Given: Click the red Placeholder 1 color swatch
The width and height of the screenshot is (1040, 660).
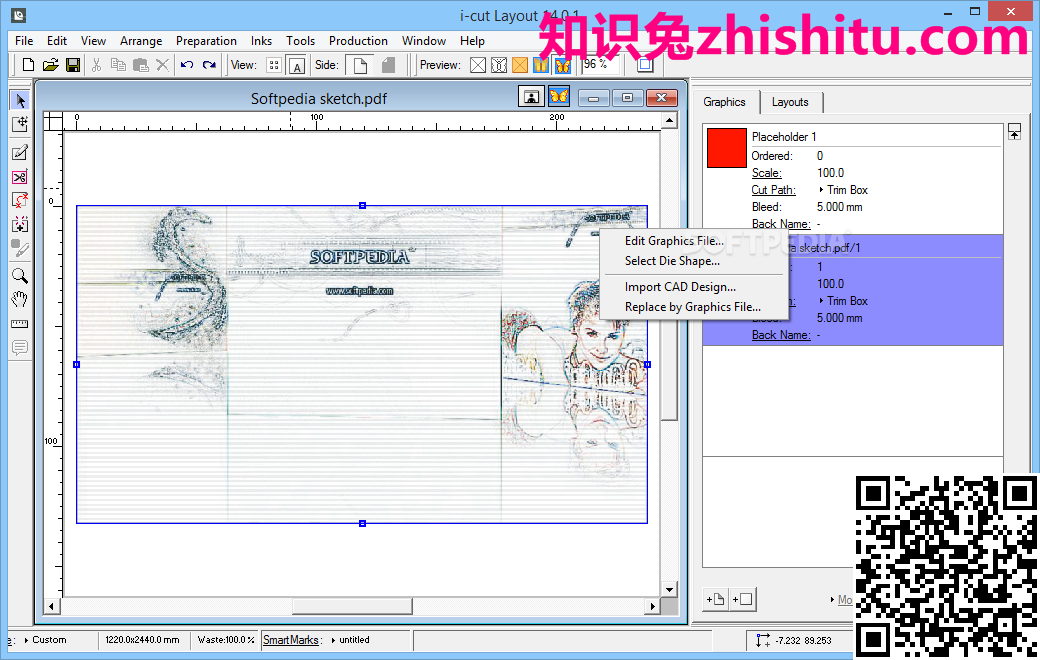Looking at the screenshot, I should click(726, 148).
